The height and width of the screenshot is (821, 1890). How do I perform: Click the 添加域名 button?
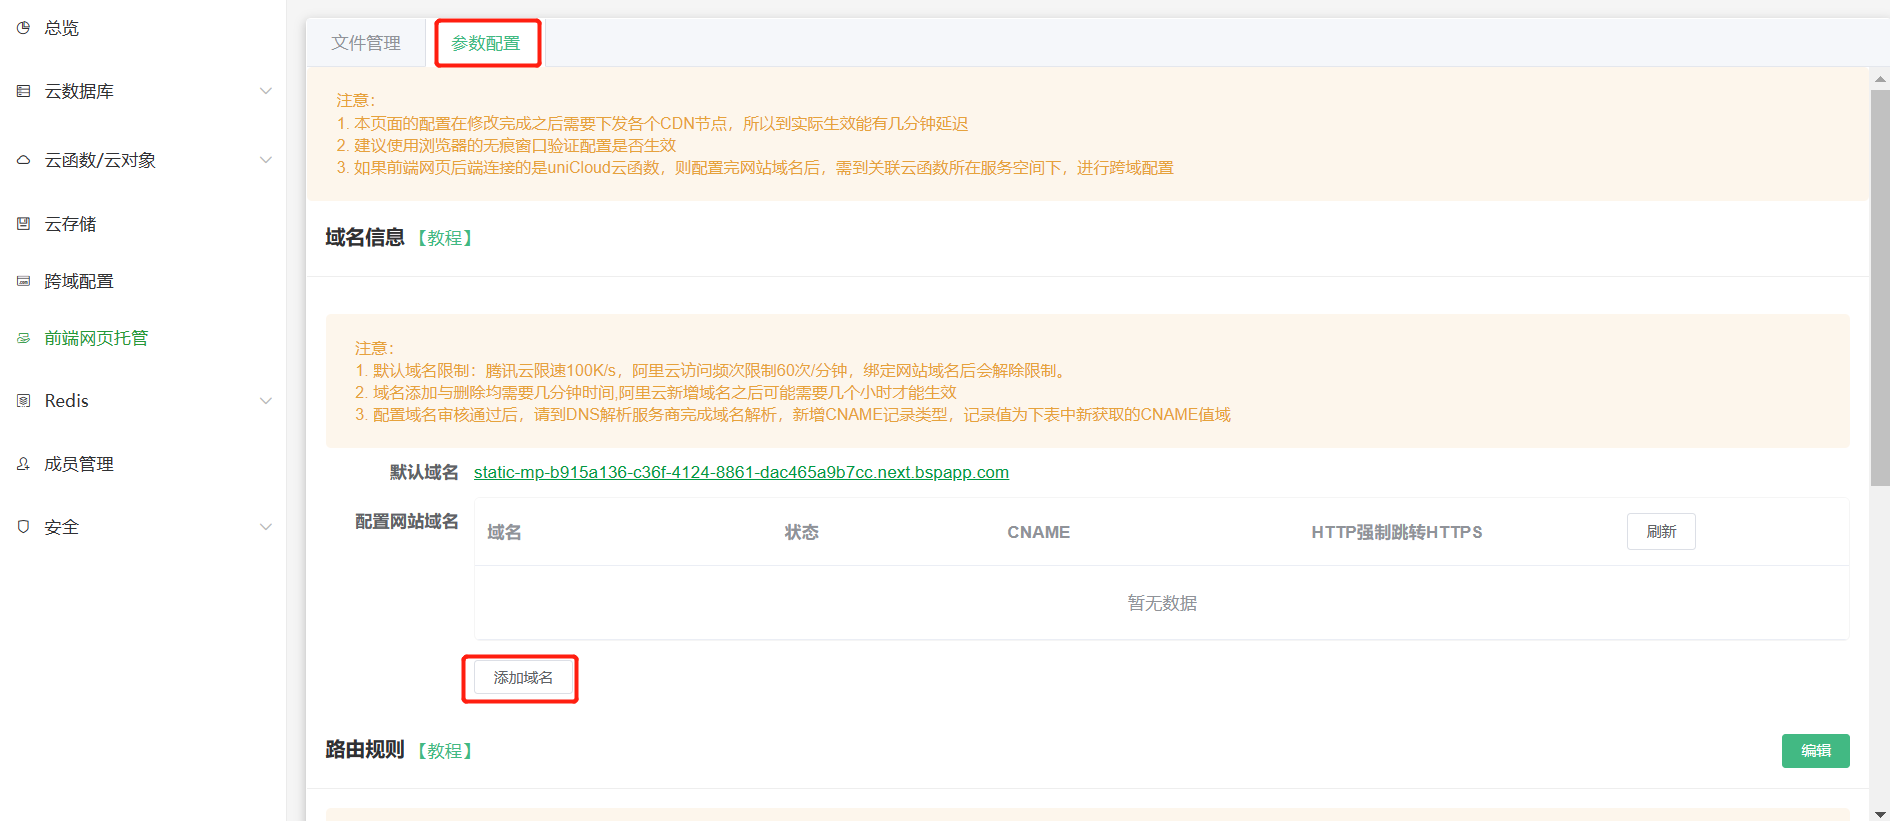523,678
